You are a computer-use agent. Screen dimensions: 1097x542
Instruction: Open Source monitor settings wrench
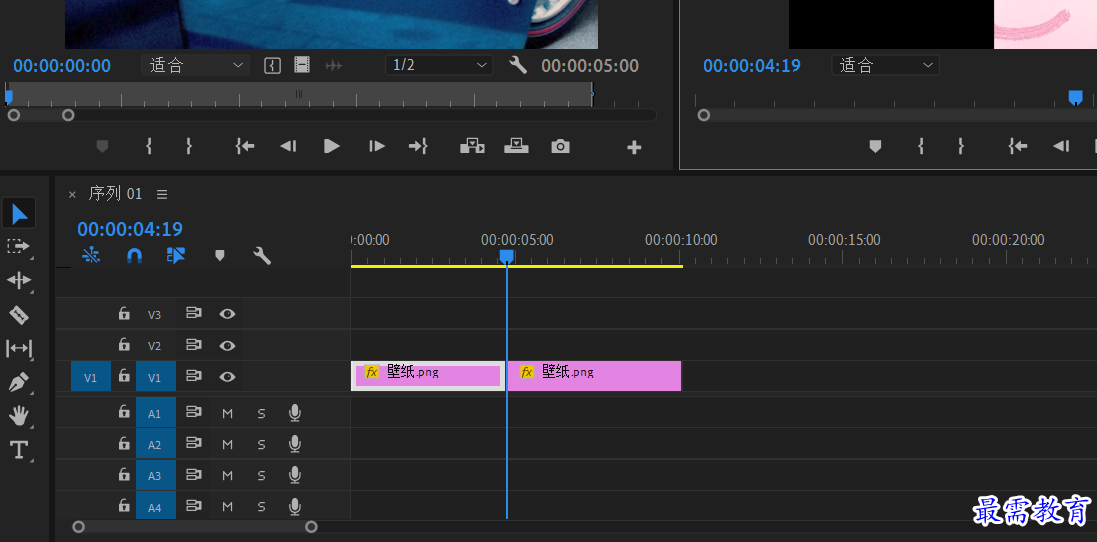[518, 66]
